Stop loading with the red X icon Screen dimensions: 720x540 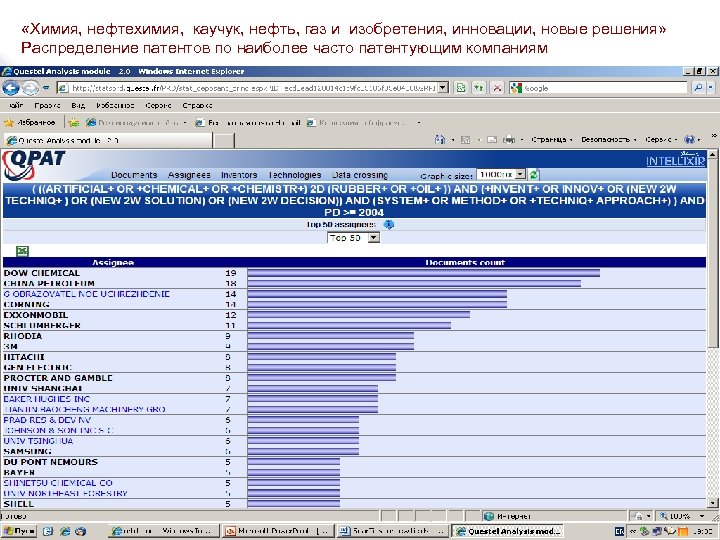(496, 88)
